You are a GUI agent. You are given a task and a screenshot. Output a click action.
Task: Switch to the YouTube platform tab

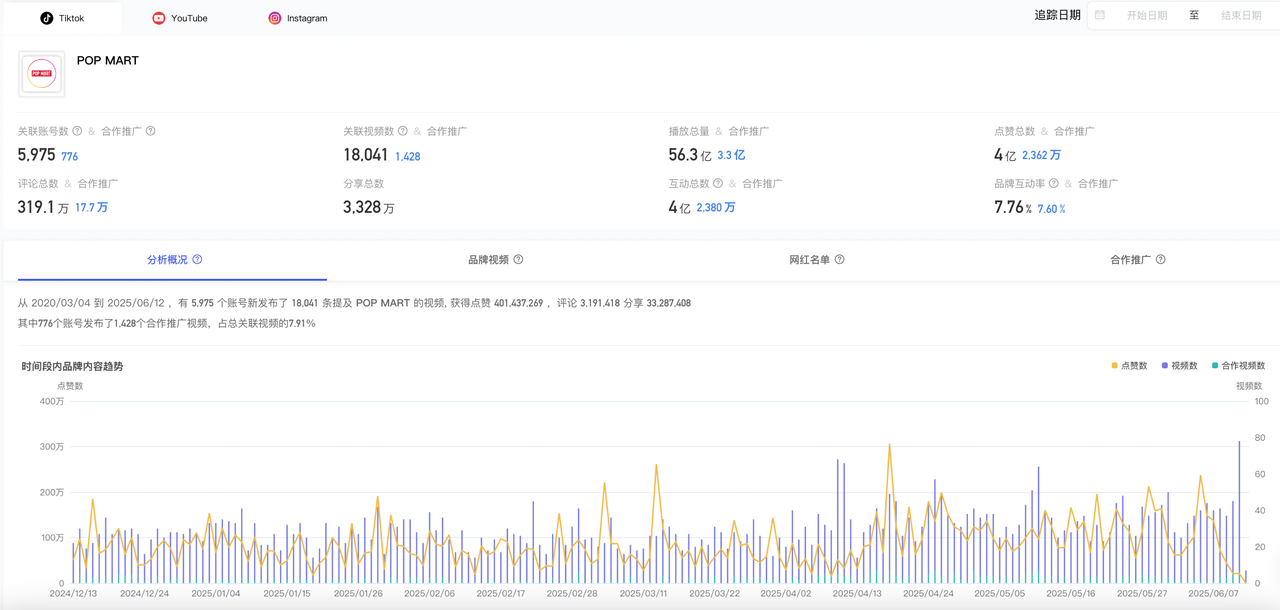[180, 18]
